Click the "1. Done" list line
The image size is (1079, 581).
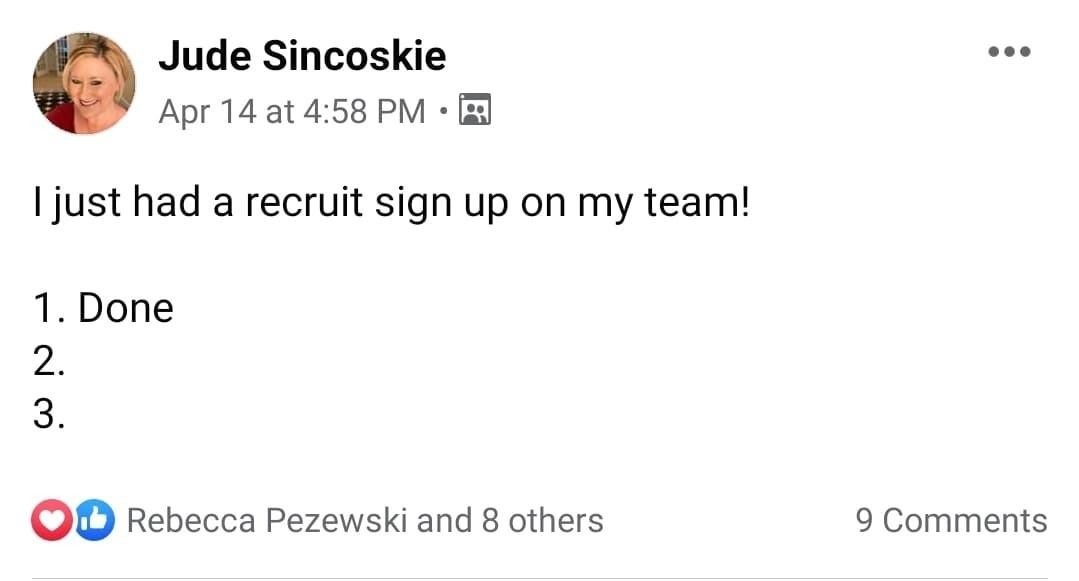103,308
